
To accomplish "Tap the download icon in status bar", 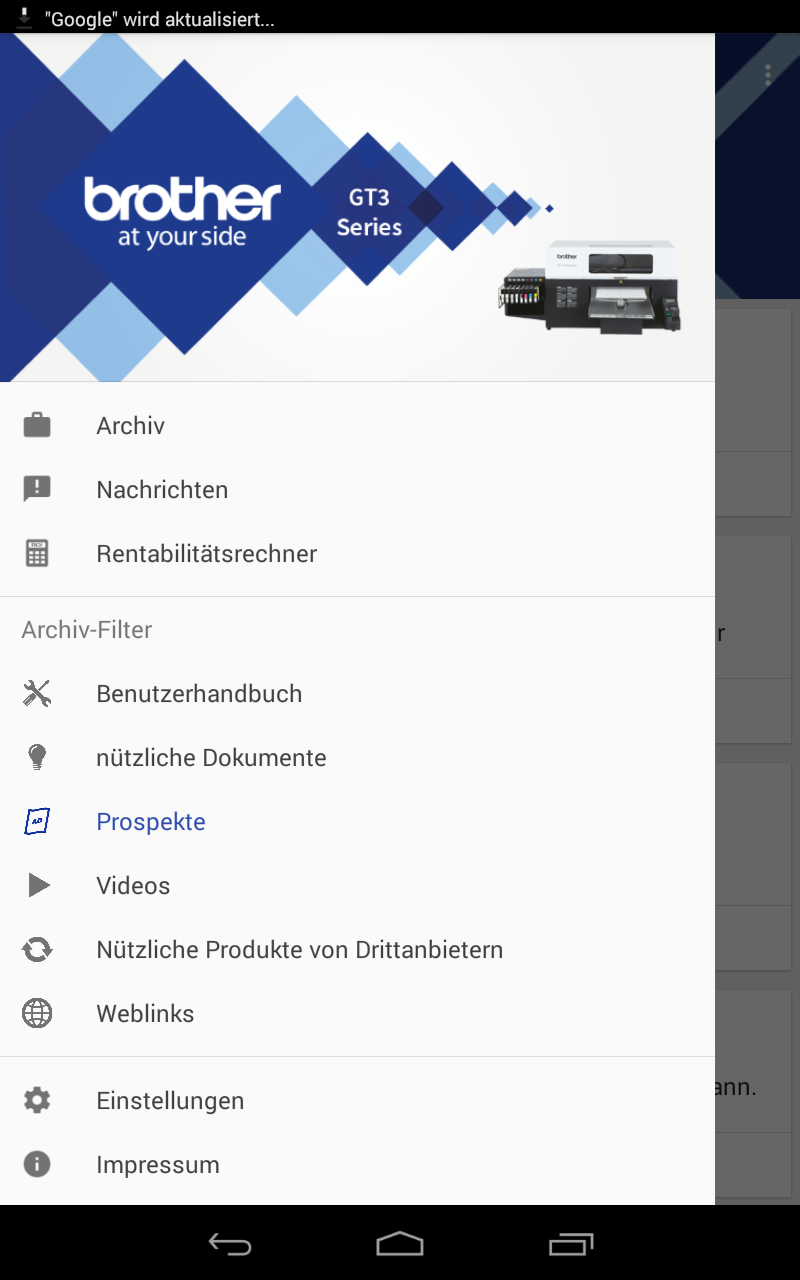I will click(x=24, y=17).
